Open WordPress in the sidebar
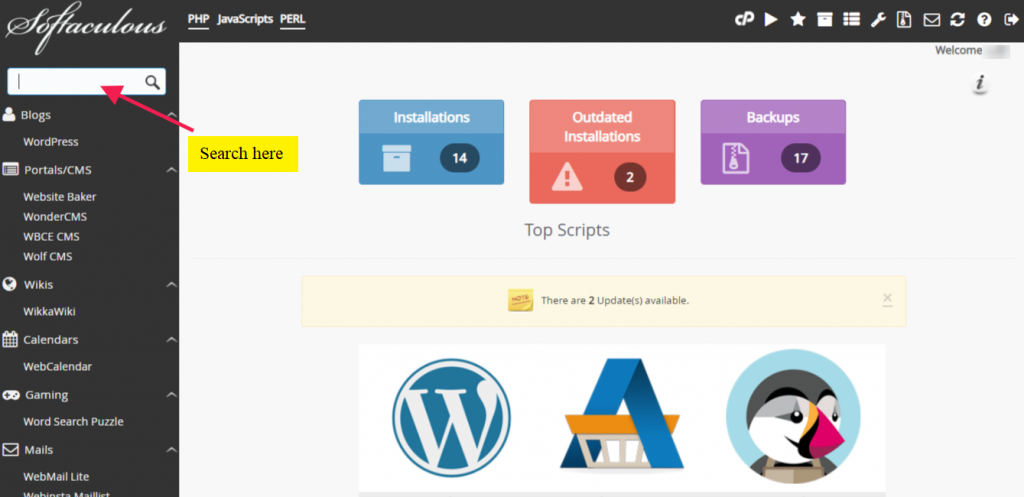1024x497 pixels. point(51,142)
